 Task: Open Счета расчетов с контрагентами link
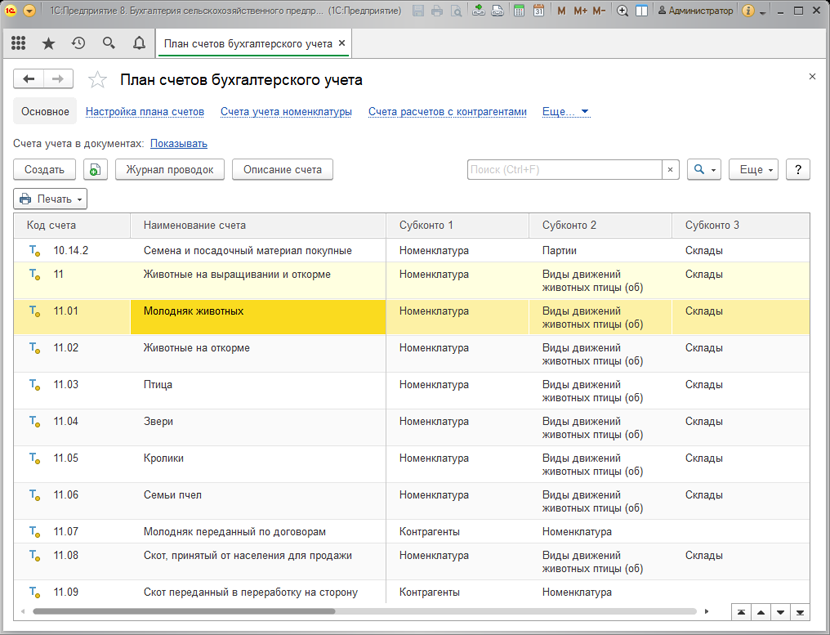447,112
